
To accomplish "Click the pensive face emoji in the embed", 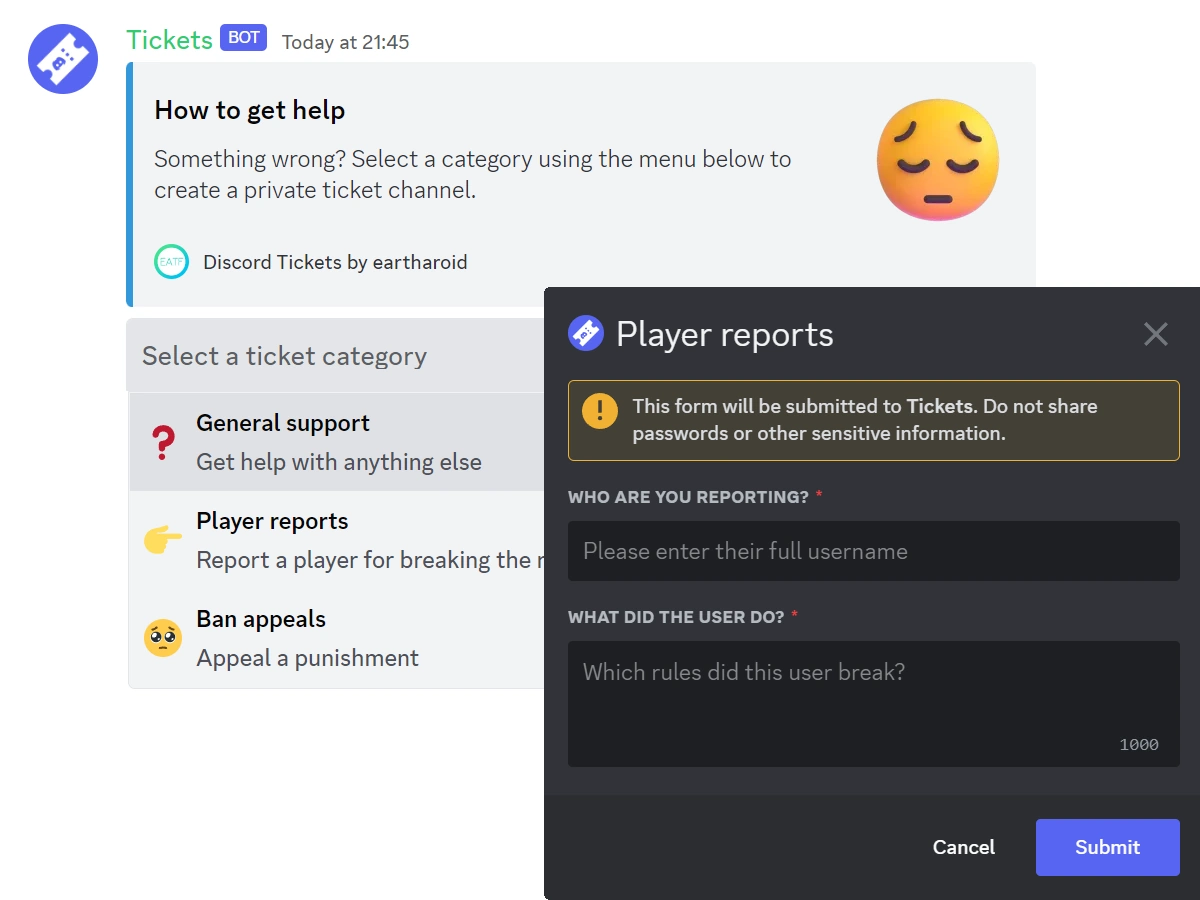I will pyautogui.click(x=937, y=160).
